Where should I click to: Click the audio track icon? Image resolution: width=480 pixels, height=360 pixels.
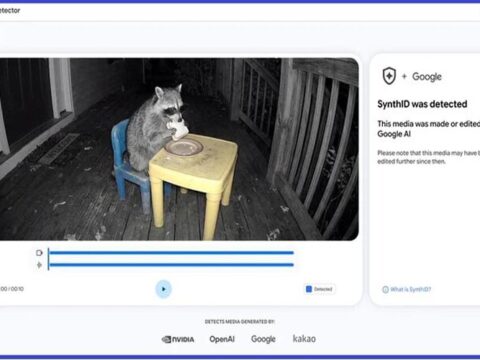(x=39, y=265)
